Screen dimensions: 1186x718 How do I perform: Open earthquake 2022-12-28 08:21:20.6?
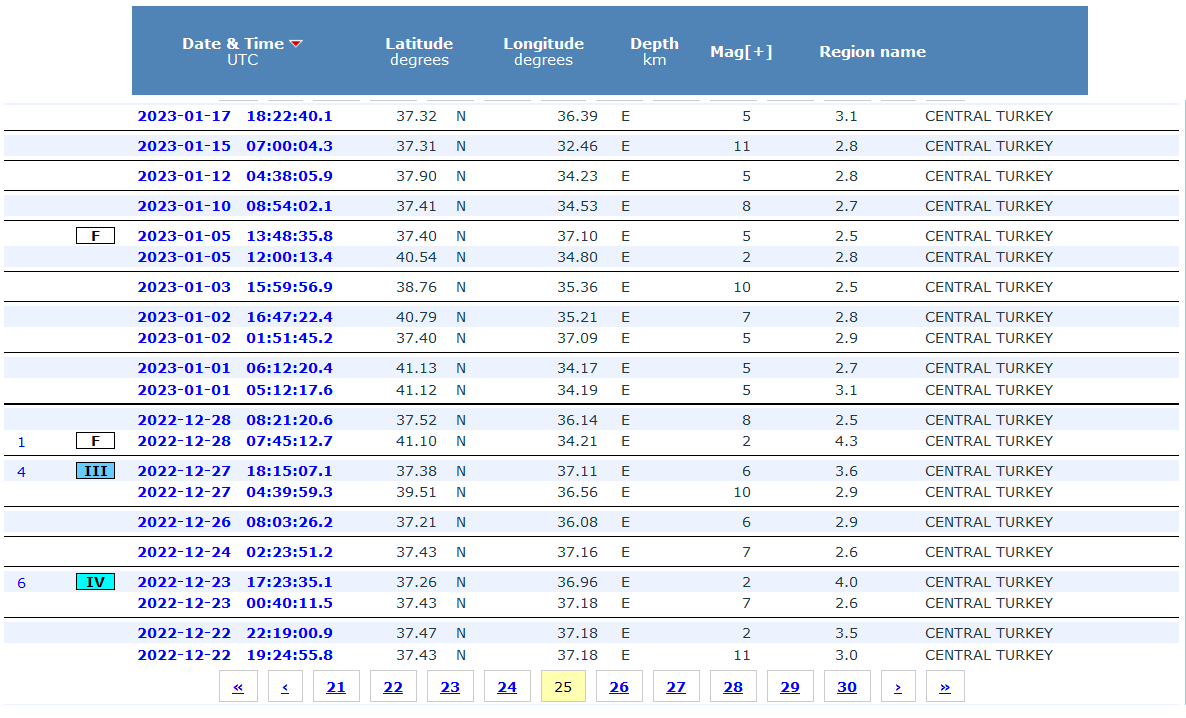point(234,420)
